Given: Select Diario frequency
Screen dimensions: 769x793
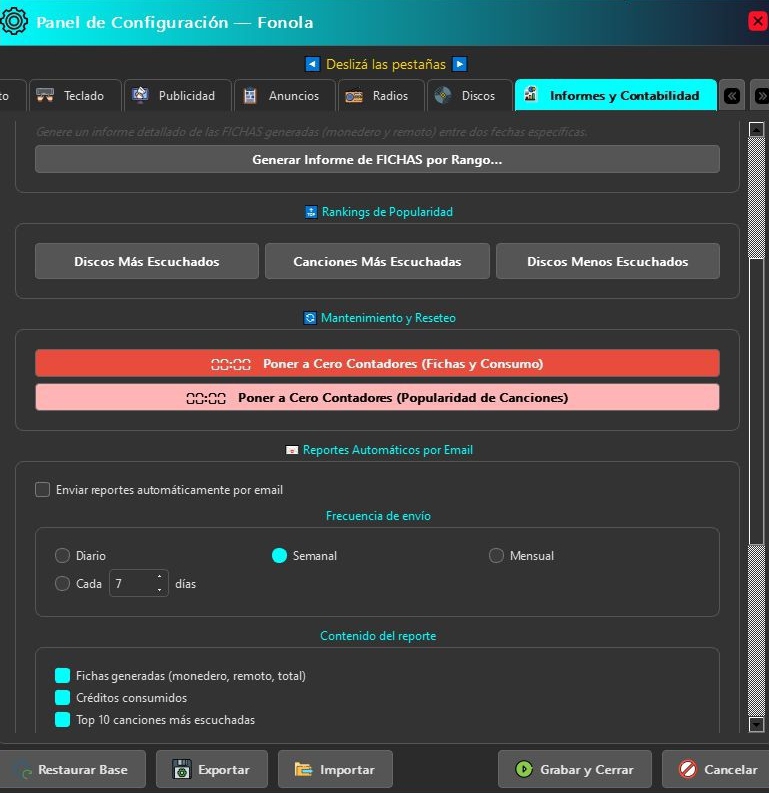Looking at the screenshot, I should 62,555.
